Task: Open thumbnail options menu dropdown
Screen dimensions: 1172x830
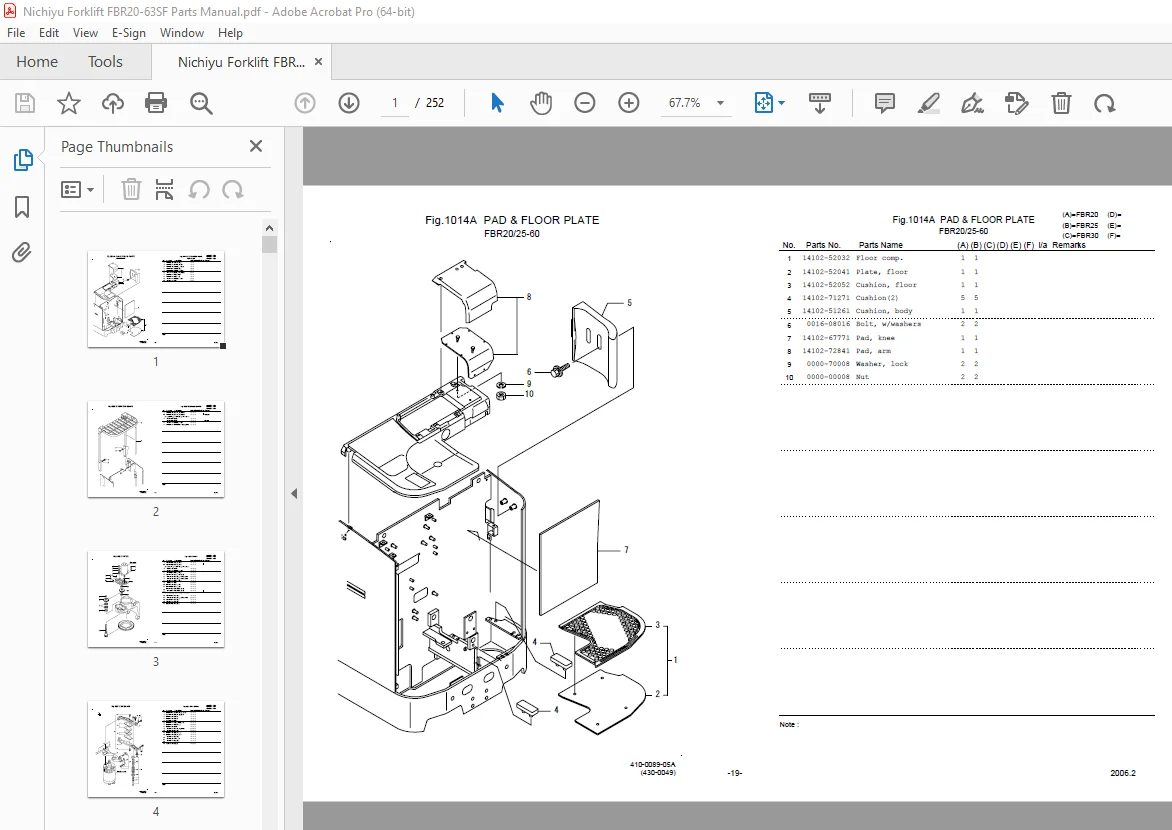Action: (x=77, y=190)
